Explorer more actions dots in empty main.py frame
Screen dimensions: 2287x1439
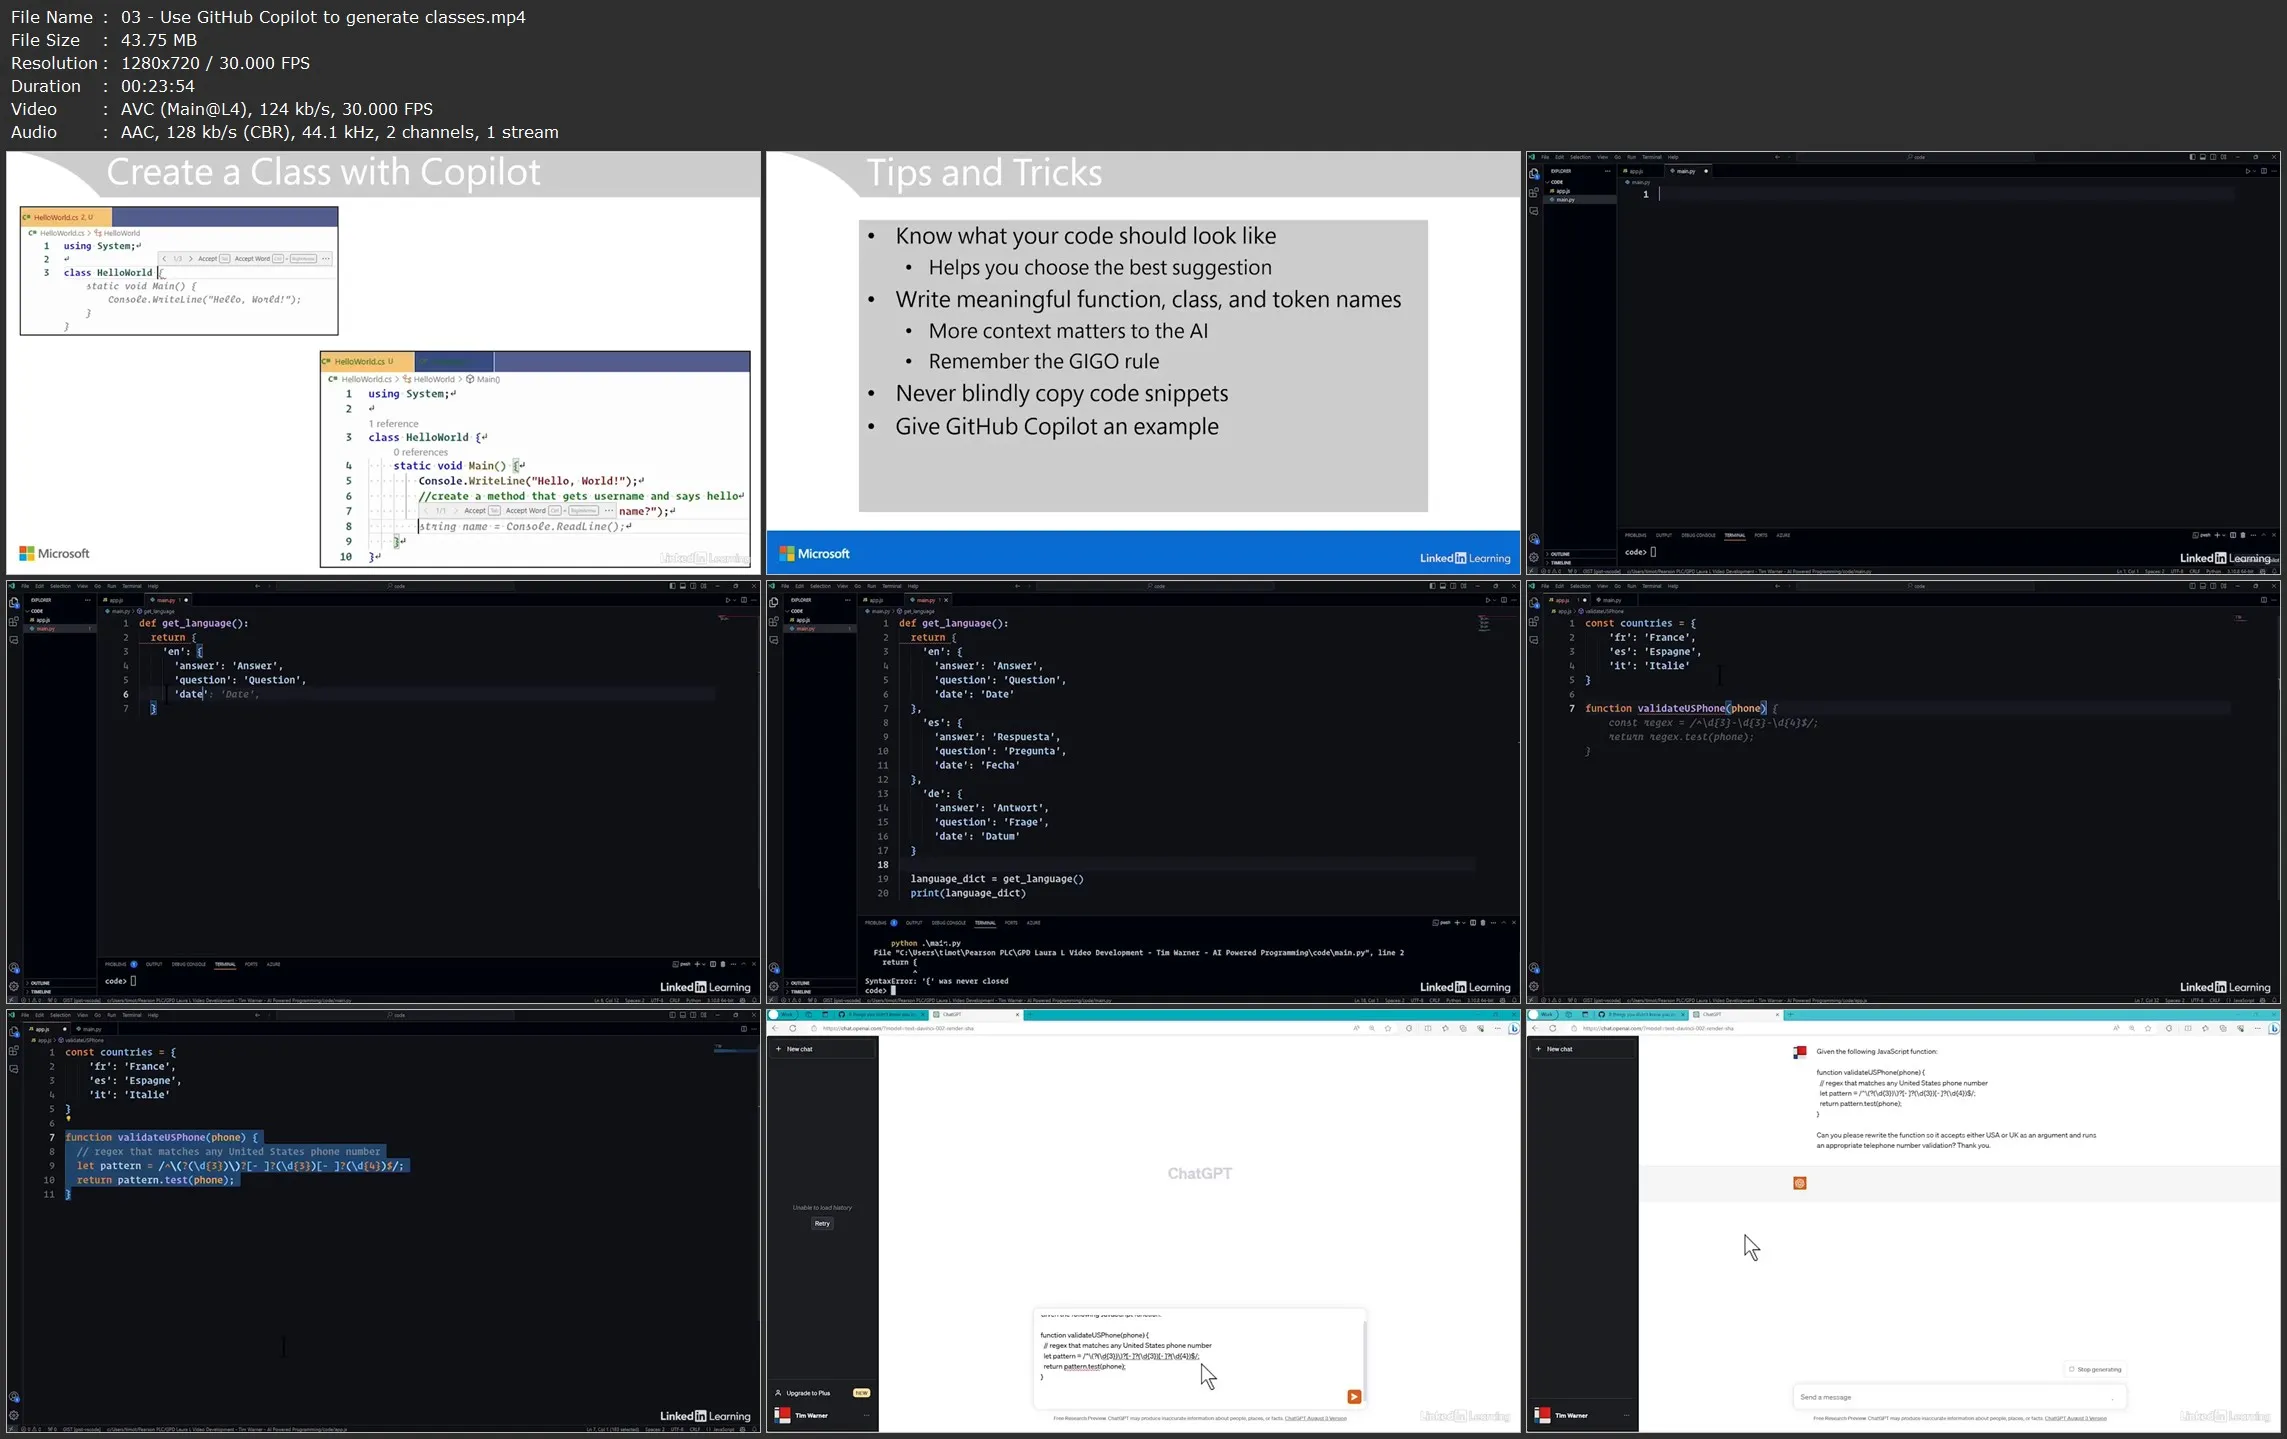pos(1607,171)
